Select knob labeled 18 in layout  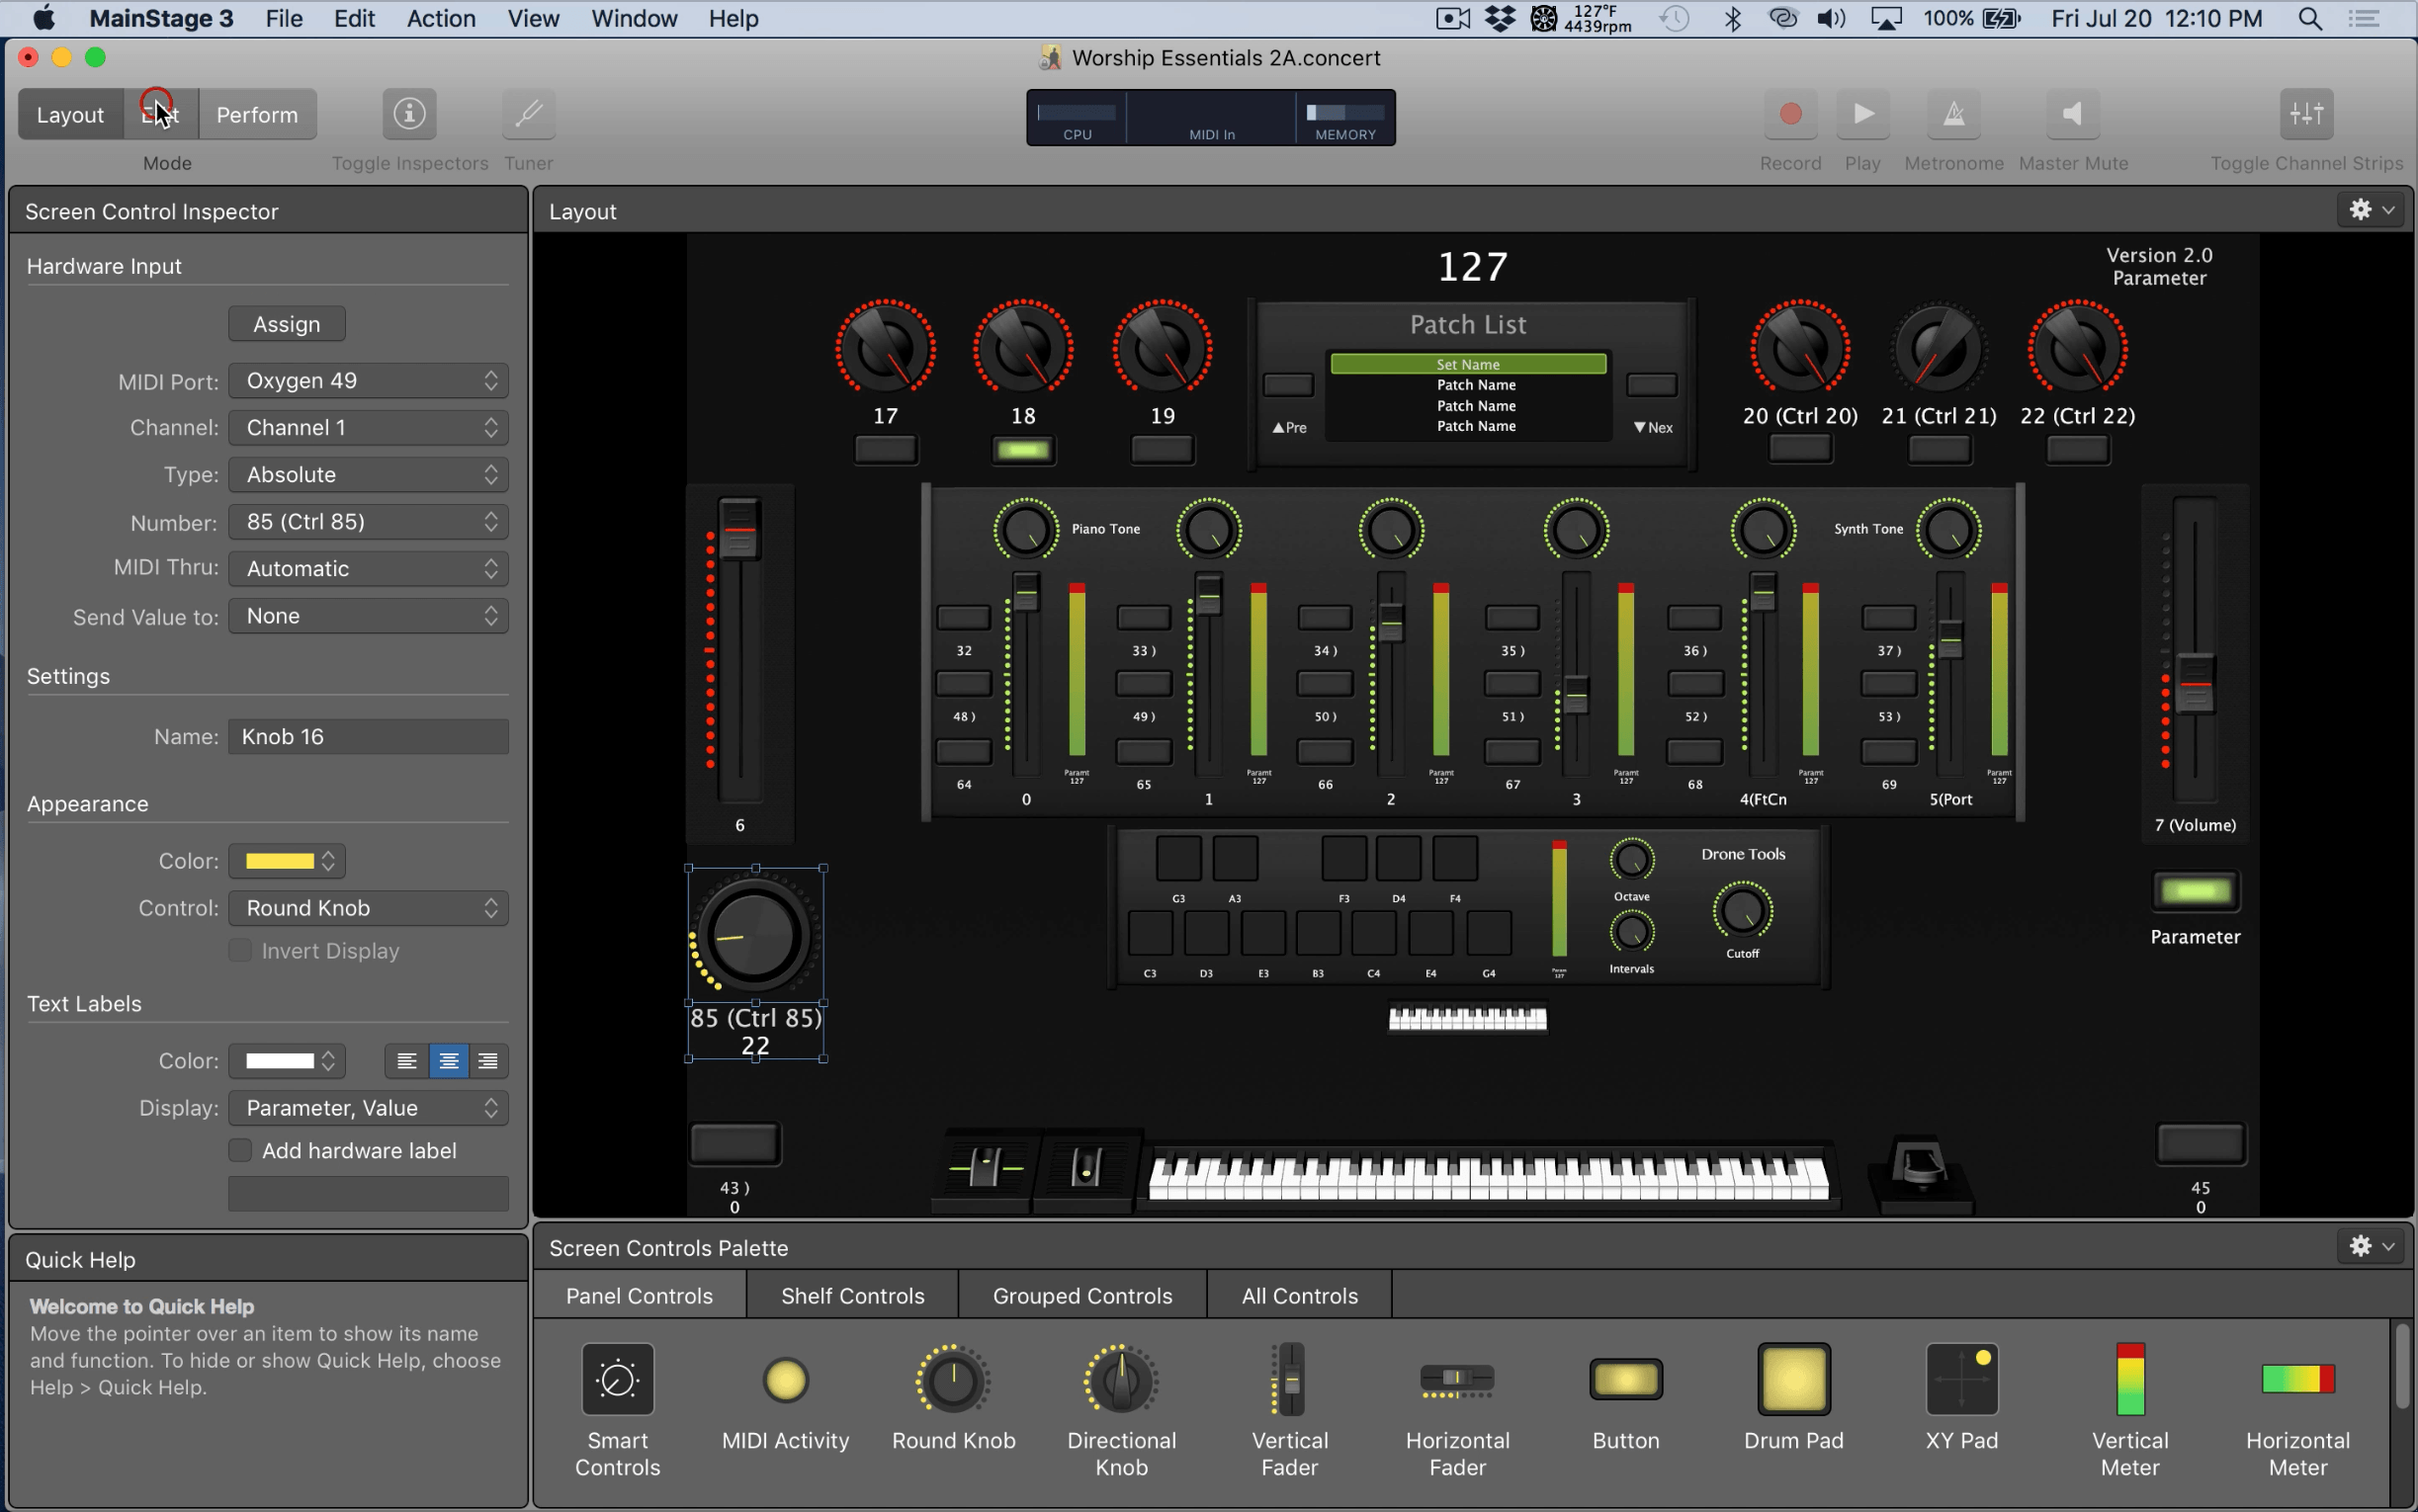pos(1023,349)
